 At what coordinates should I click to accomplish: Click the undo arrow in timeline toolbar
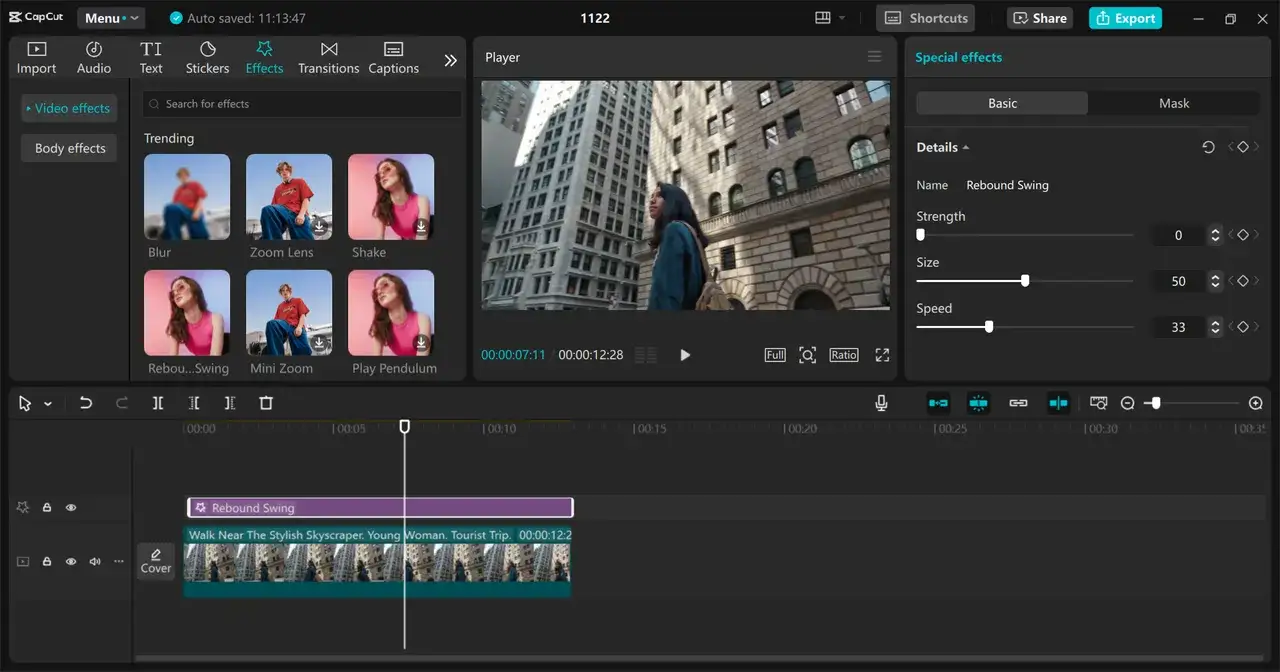[x=86, y=403]
